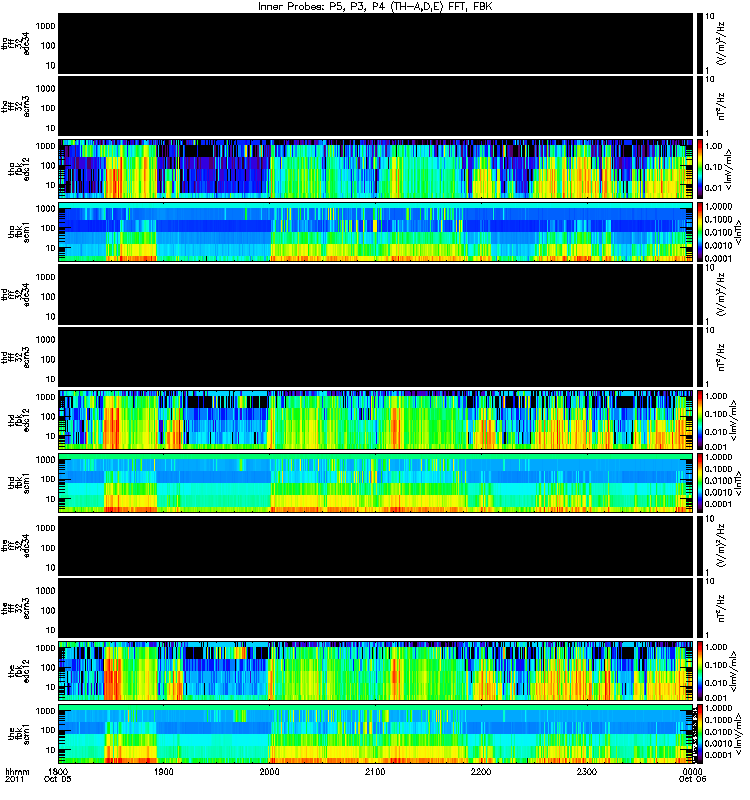Click the 'the fff 32 edc34' y-axis label
This screenshot has width=750, height=800.
(x=15, y=546)
